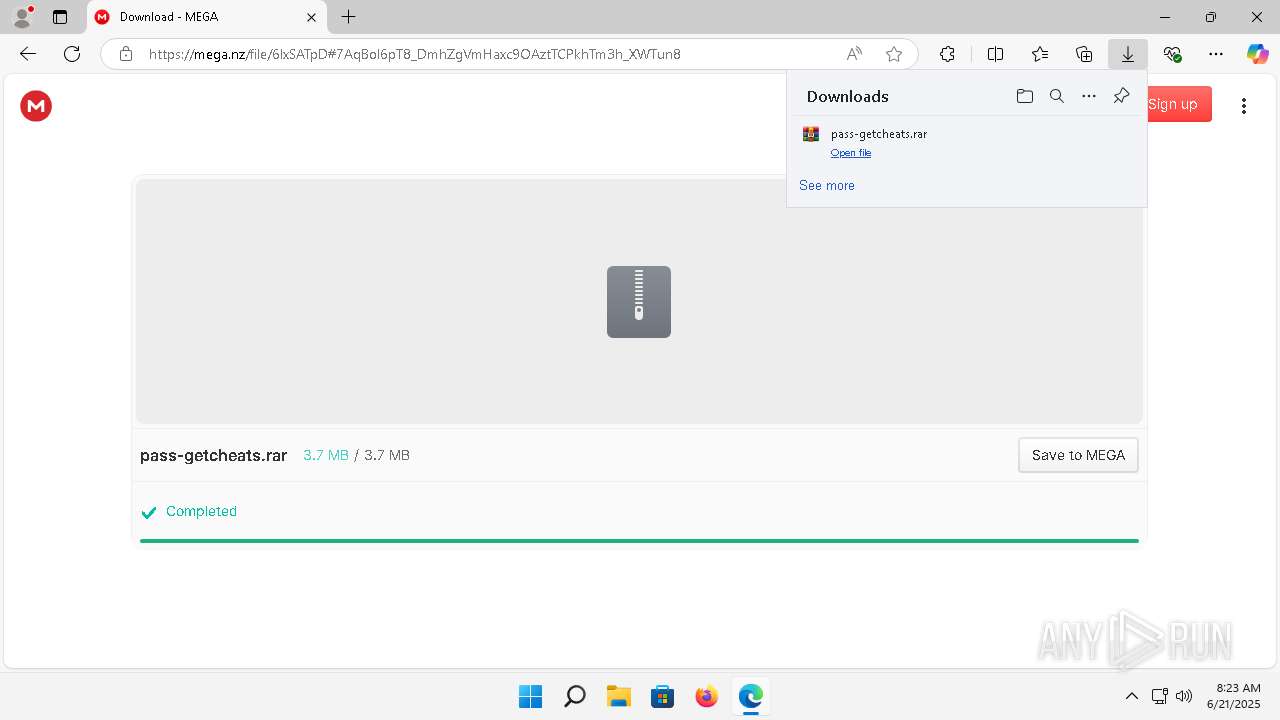Screen dimensions: 1280x720
Task: Toggle the Downloads toolbar button
Action: point(1128,54)
